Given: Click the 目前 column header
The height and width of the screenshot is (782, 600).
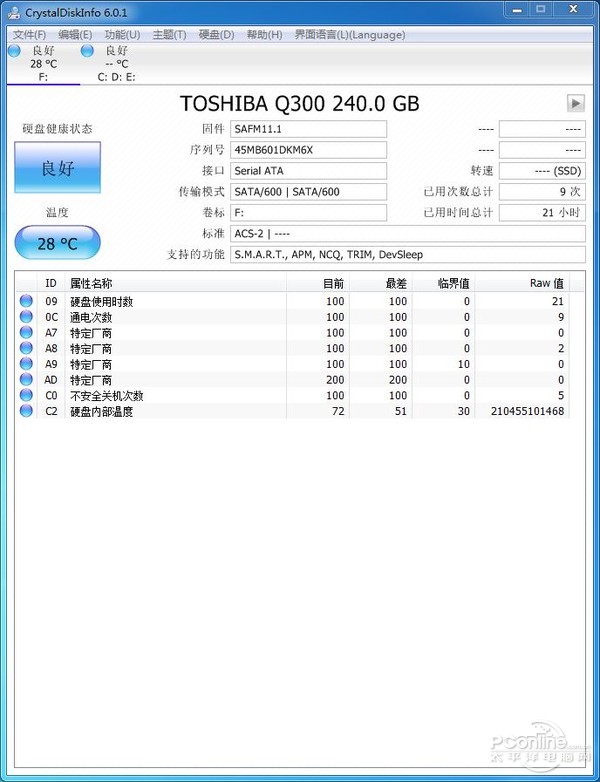Looking at the screenshot, I should click(318, 283).
